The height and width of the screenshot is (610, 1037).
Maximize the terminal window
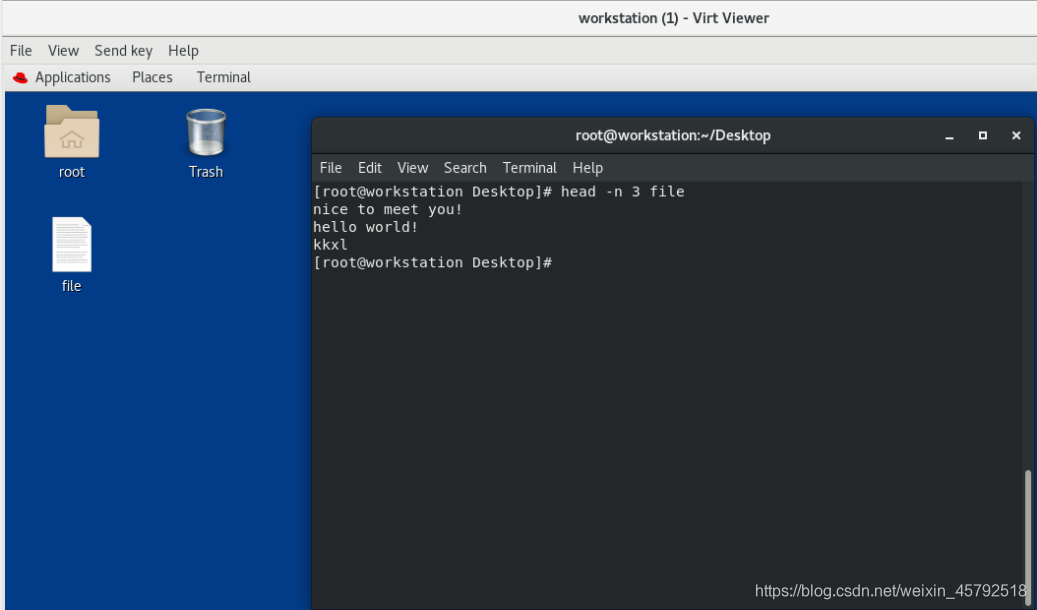983,136
